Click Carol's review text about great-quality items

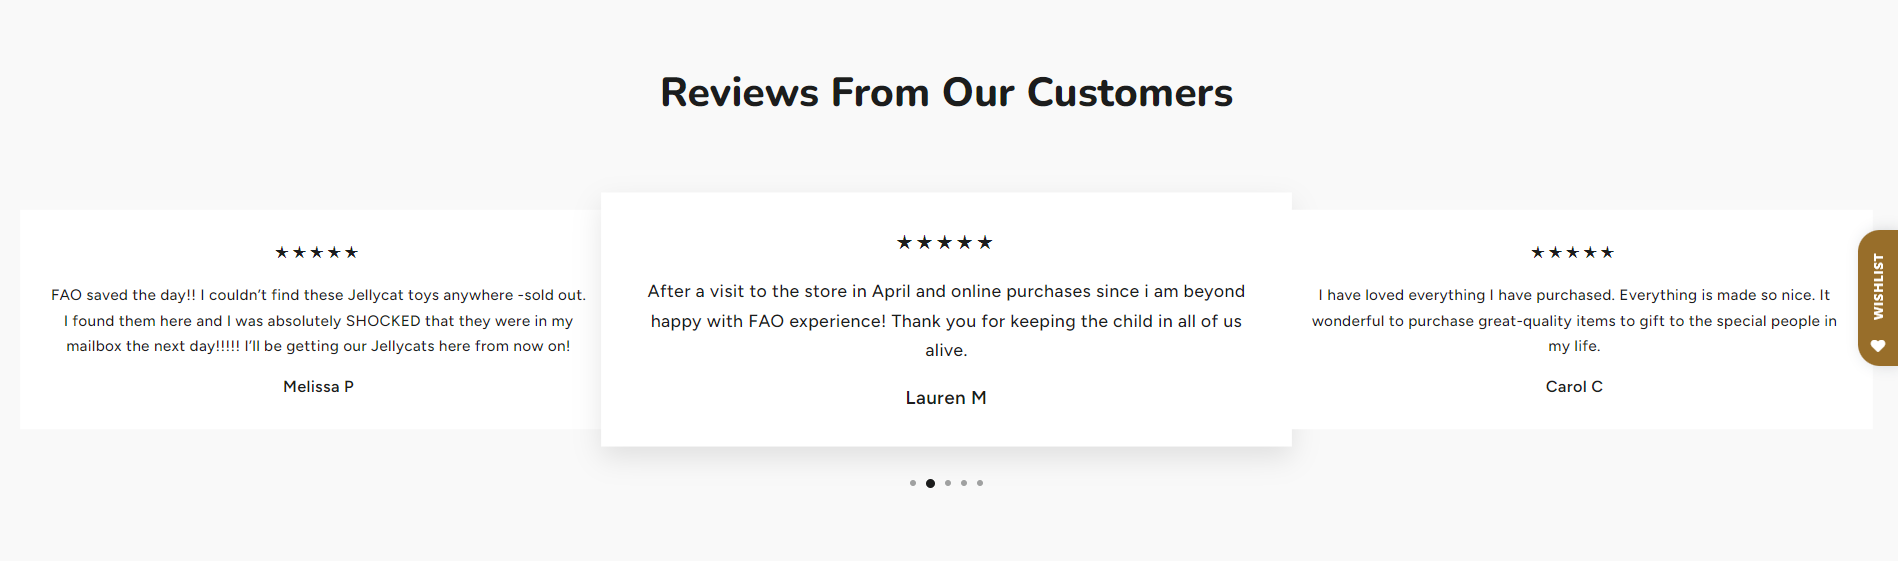click(x=1574, y=321)
